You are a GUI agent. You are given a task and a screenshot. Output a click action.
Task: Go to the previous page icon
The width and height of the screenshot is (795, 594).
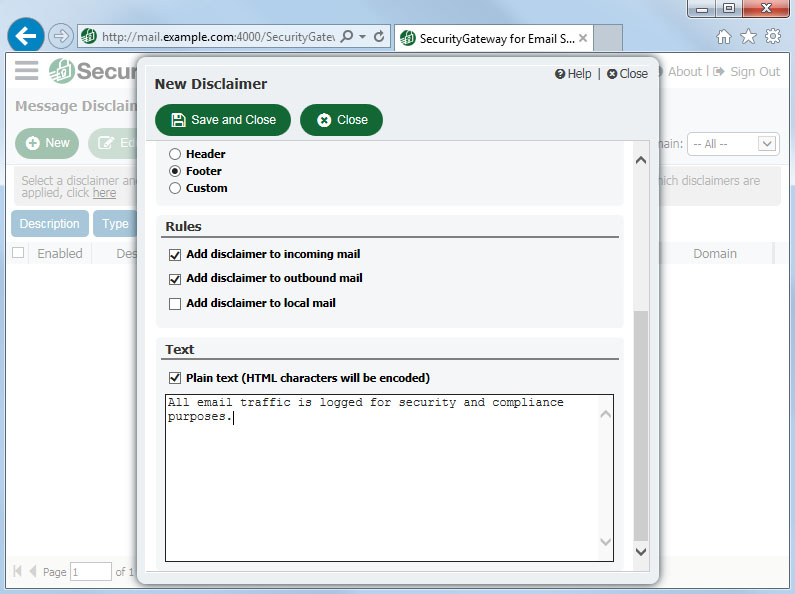click(x=33, y=571)
